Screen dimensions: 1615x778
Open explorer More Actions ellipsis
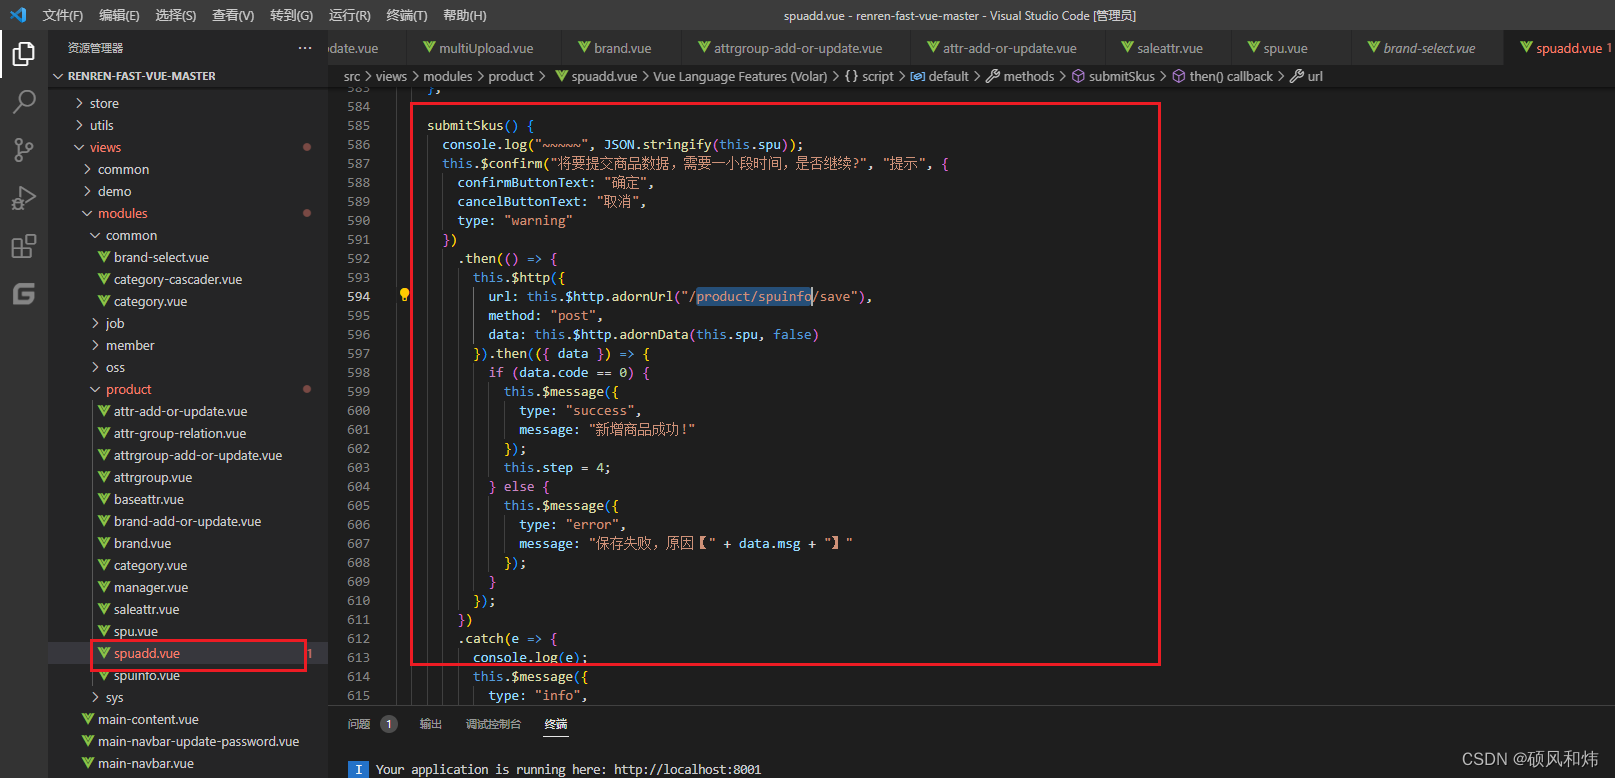(x=305, y=48)
